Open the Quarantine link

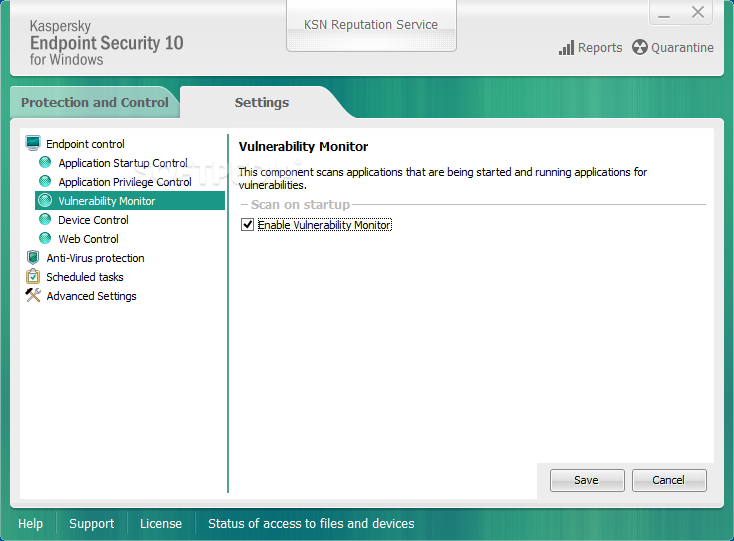tap(682, 48)
